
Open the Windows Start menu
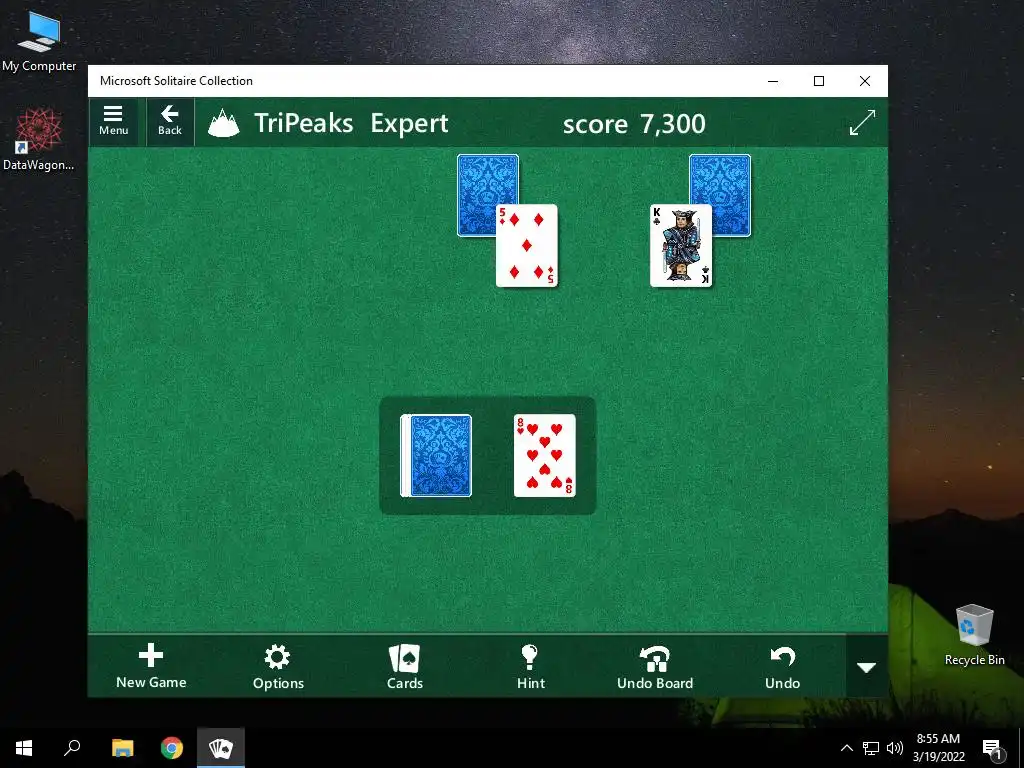(x=24, y=748)
